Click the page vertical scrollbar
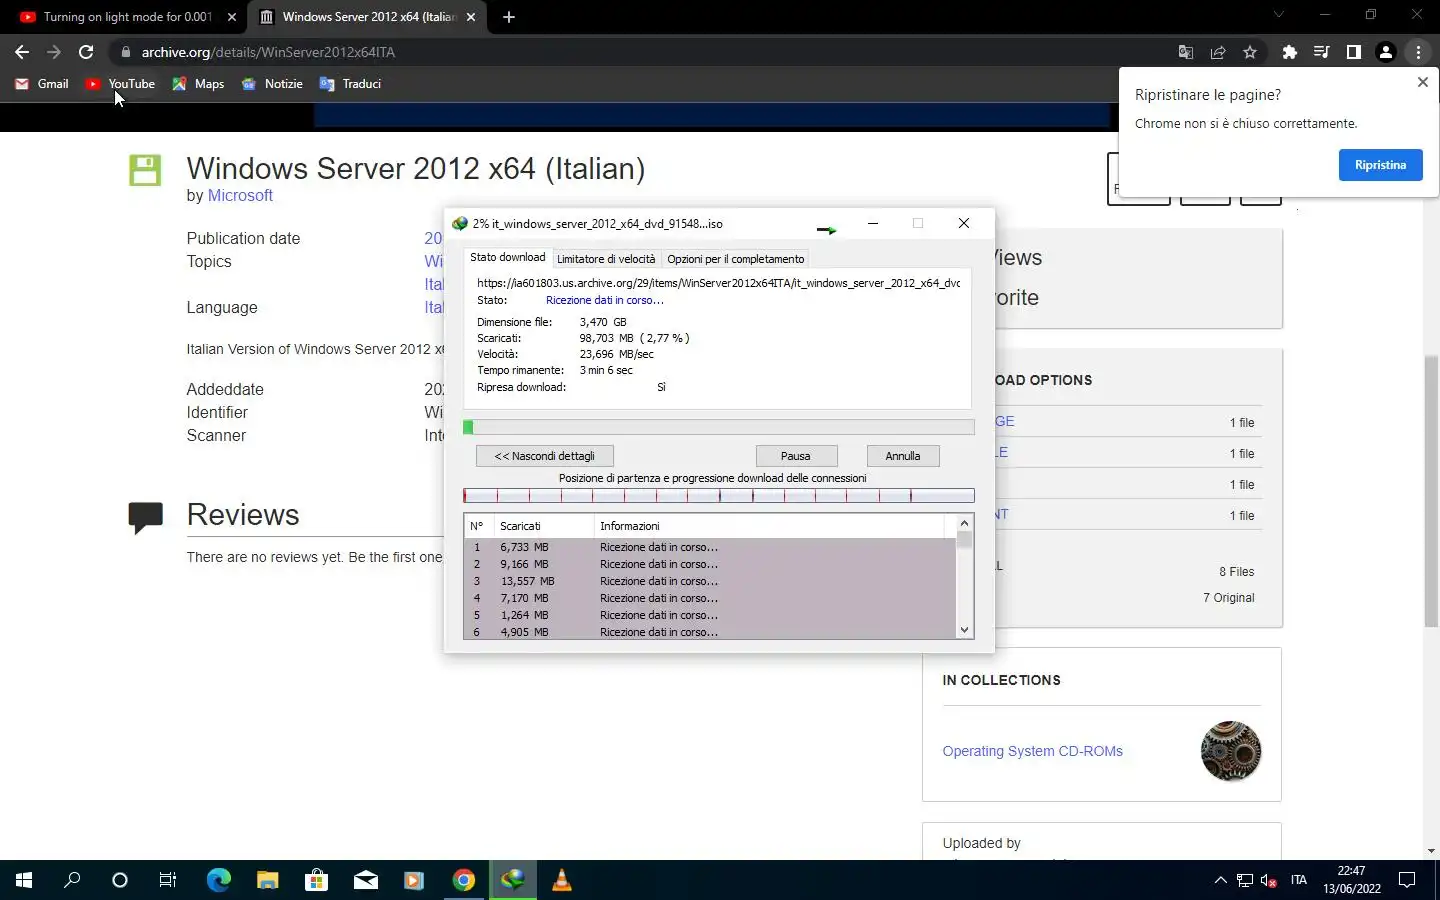The image size is (1440, 900). pos(1432,490)
